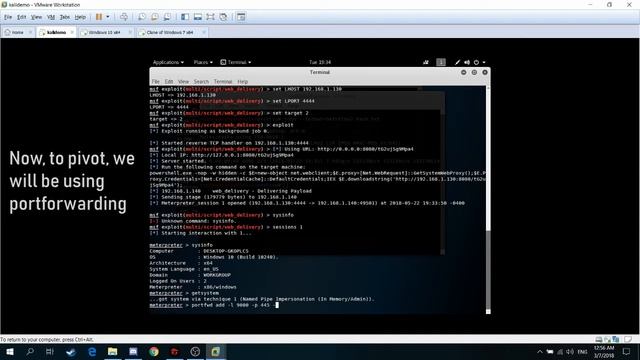Close the Home tab

pos(31,32)
